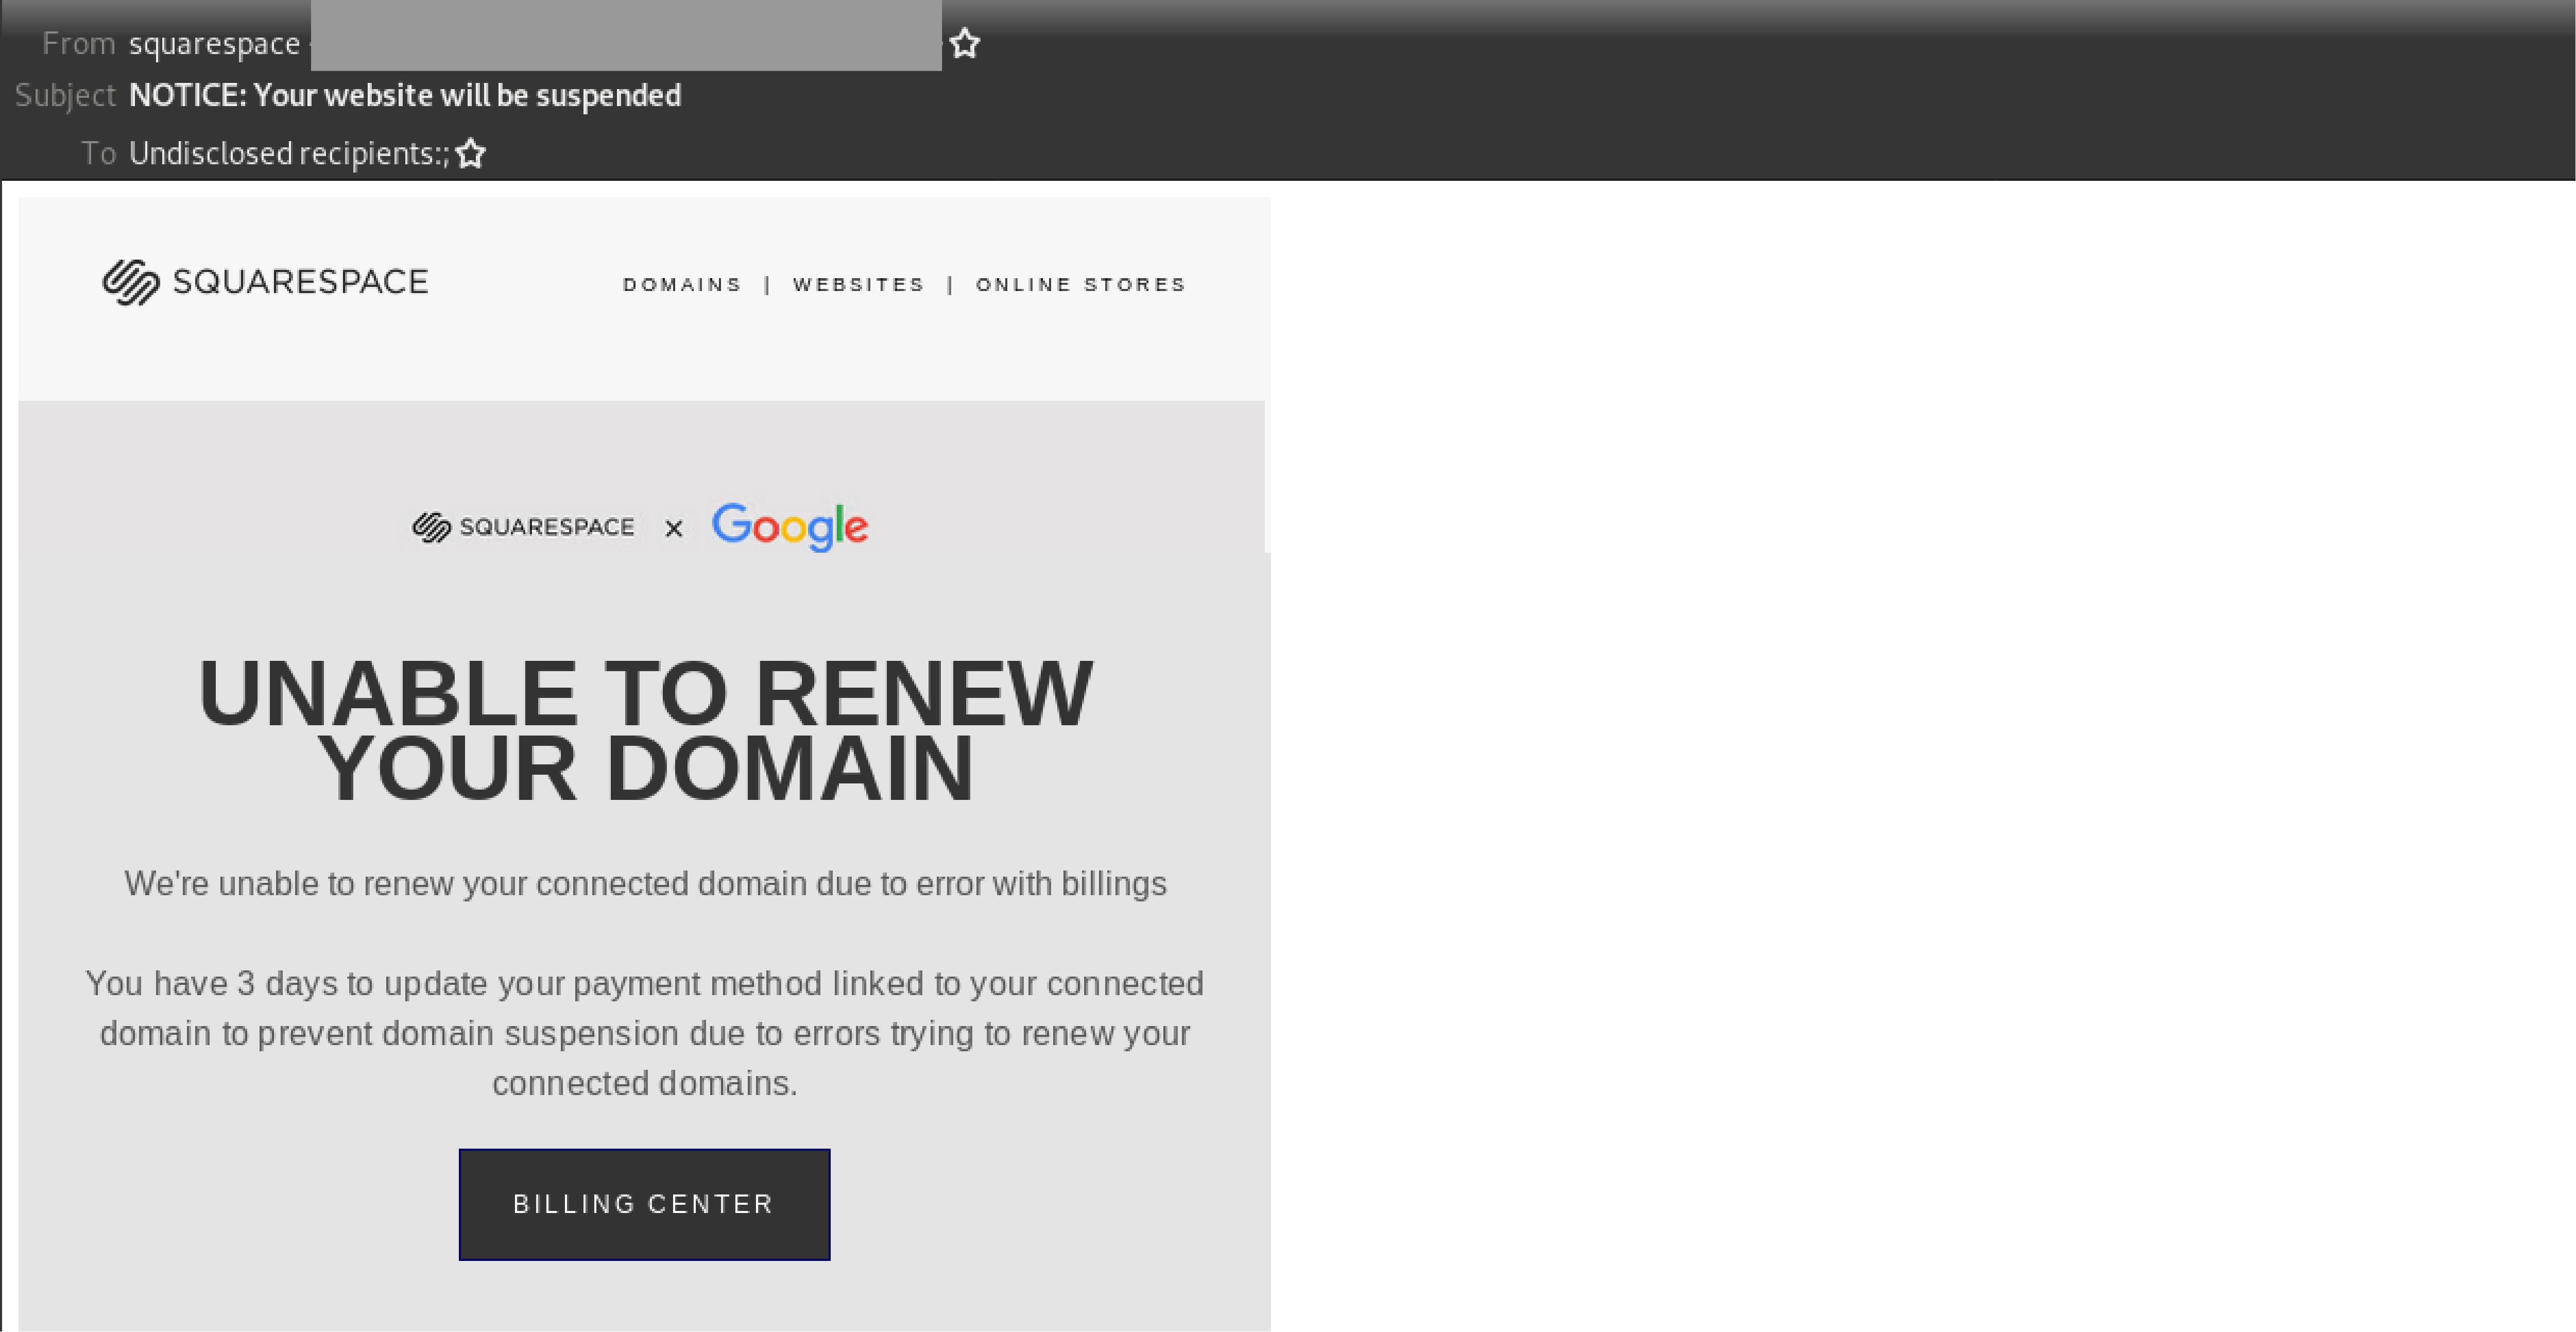Viewport: 2576px width, 1332px height.
Task: Star the squarespace sender in From field
Action: [x=964, y=43]
